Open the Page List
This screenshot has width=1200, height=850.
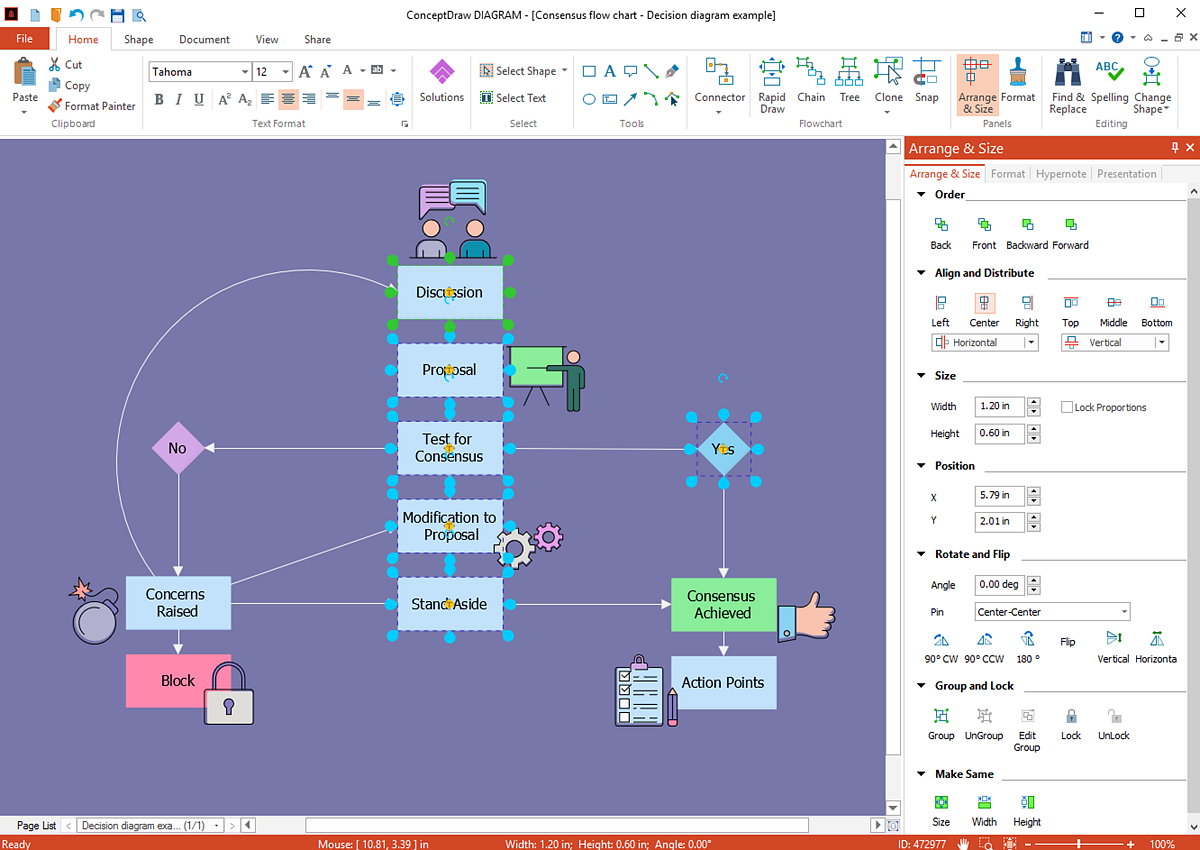[x=36, y=826]
